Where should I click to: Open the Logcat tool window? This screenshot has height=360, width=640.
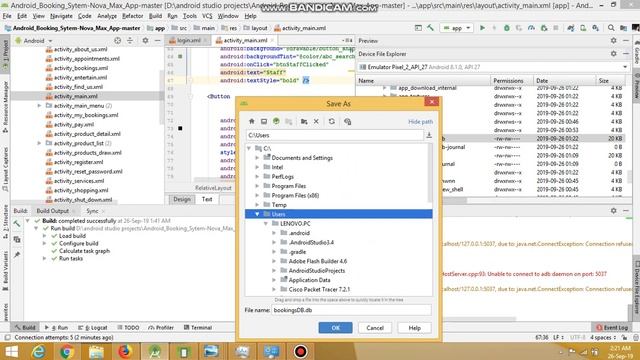[x=93, y=327]
